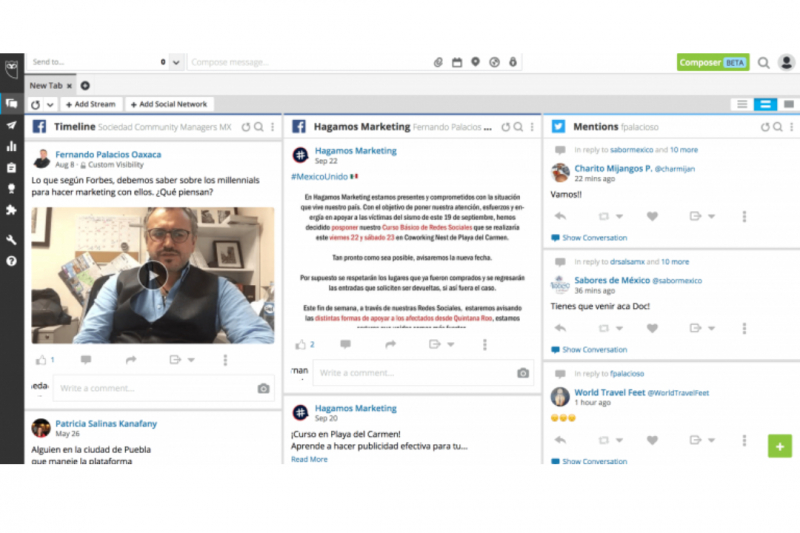The image size is (800, 533).
Task: Refresh the Mentions stream
Action: pyautogui.click(x=765, y=127)
